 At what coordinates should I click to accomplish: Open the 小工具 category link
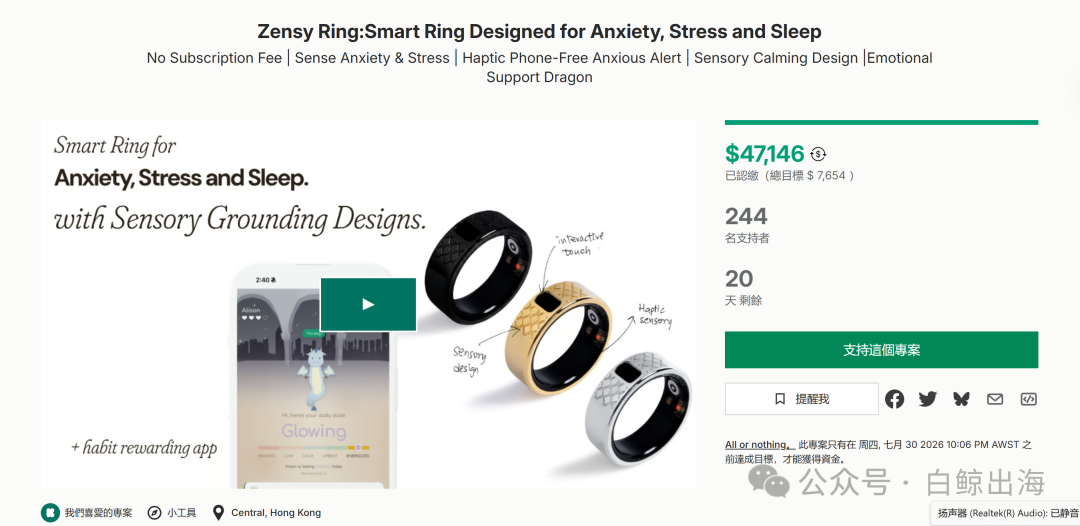point(181,512)
